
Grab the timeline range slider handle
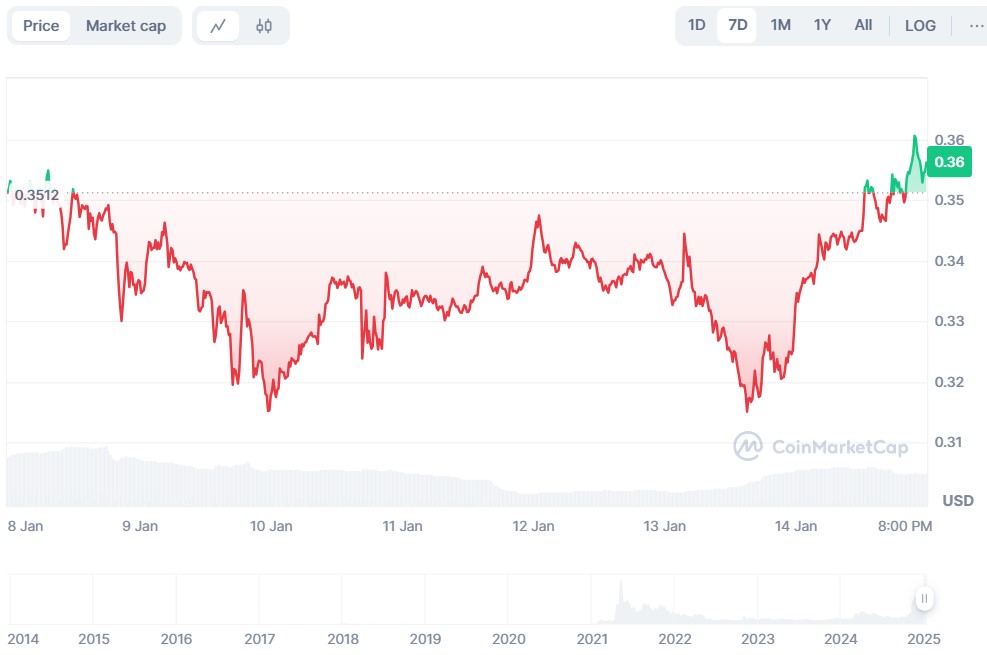[925, 599]
